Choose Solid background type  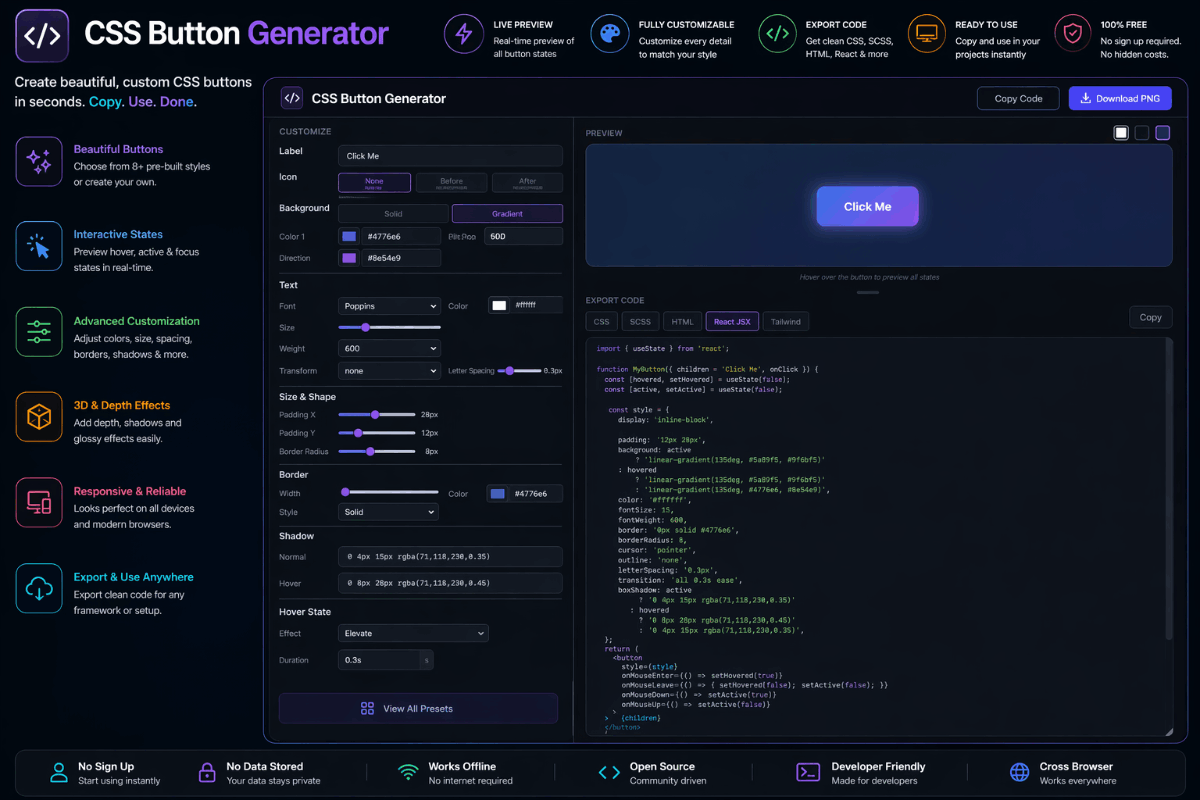tap(393, 213)
